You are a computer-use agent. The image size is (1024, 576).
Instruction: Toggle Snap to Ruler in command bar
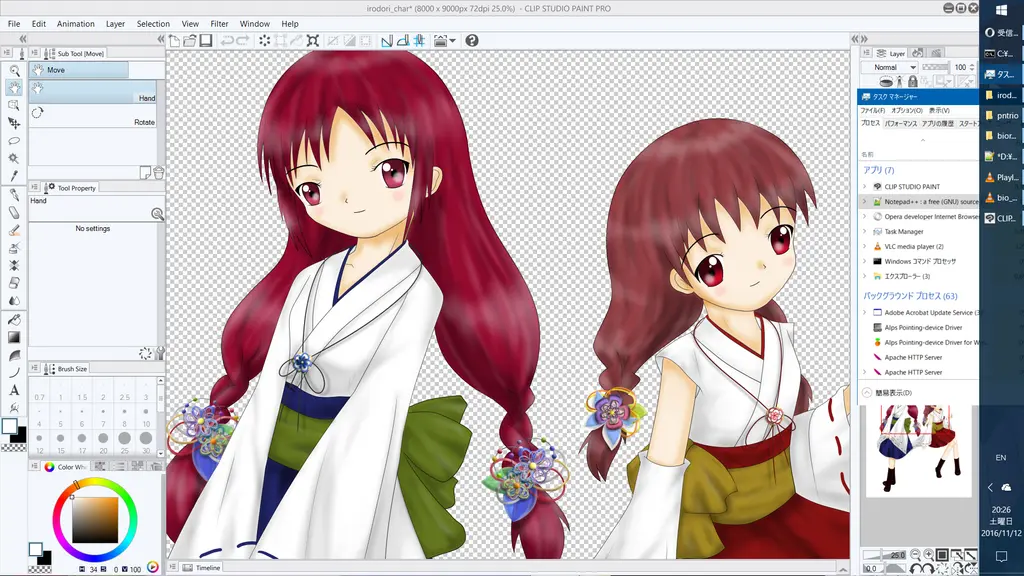point(387,40)
